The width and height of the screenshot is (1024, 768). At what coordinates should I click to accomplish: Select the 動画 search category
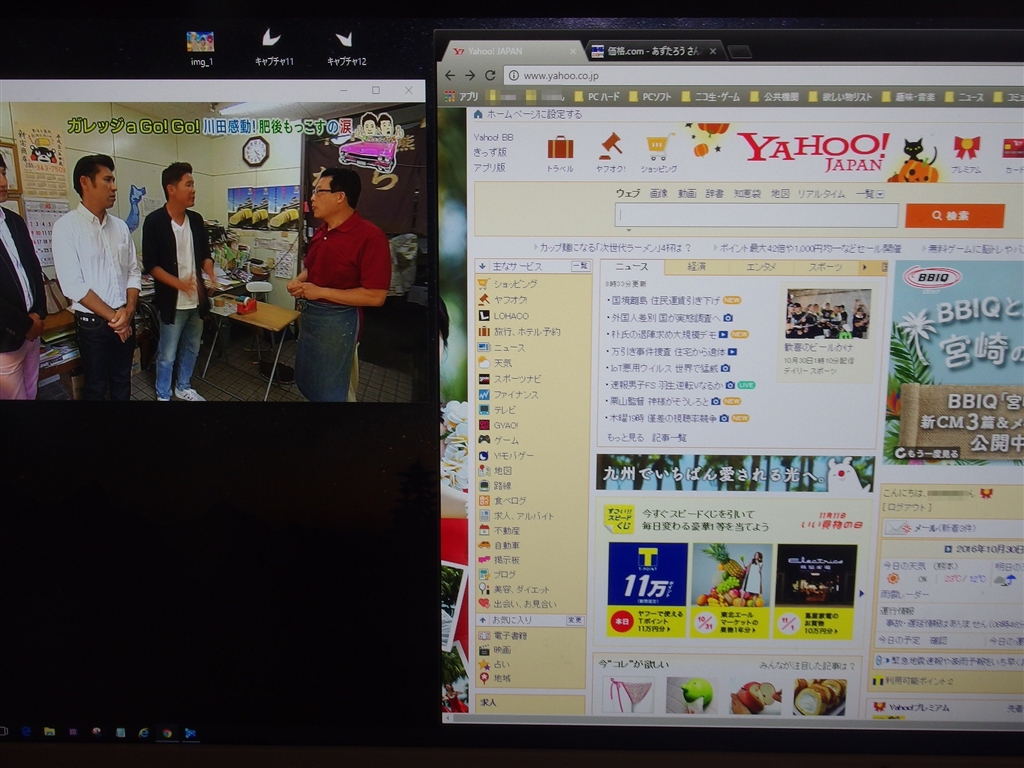pyautogui.click(x=686, y=193)
